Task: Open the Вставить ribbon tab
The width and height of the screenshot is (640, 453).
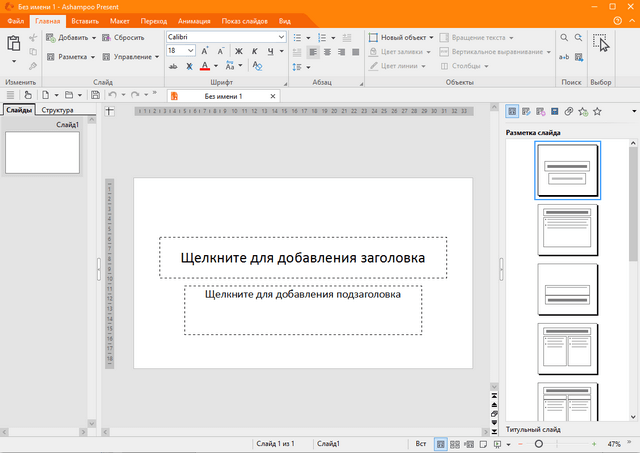Action: [85, 20]
